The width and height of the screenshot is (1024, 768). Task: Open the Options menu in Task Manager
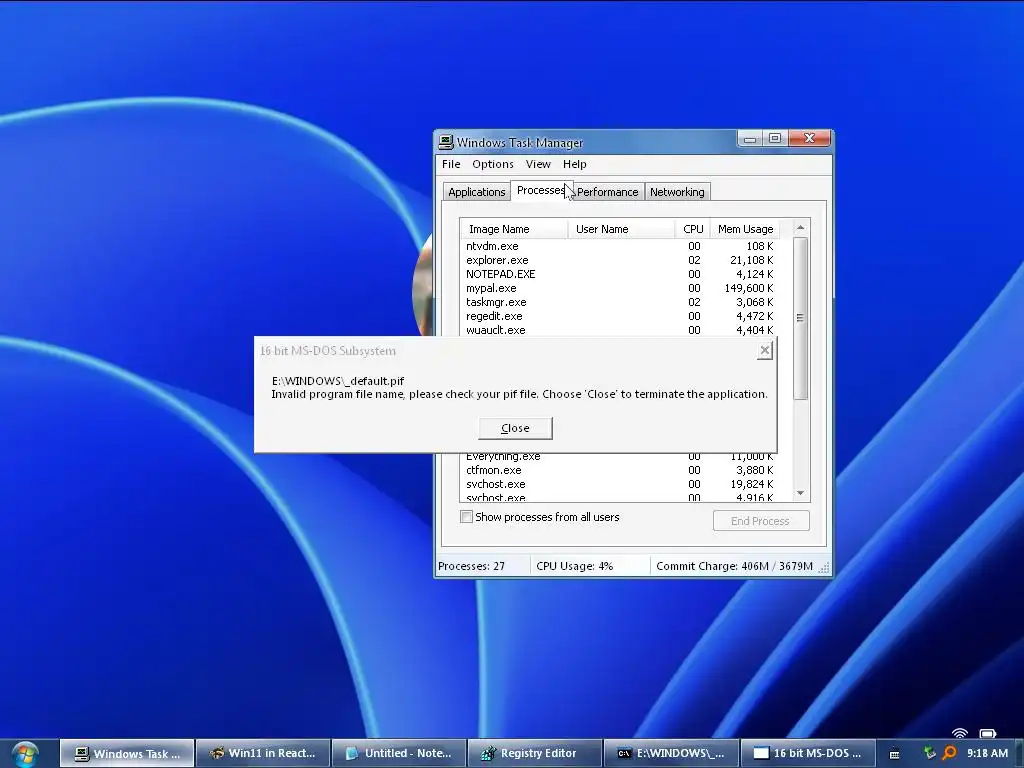tap(492, 164)
